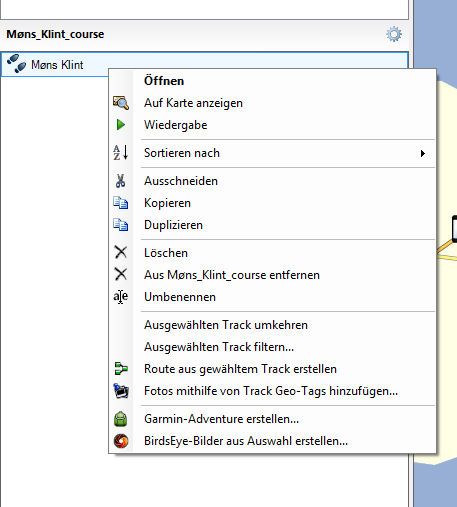Click the footprints icon of the Møns Klint track
Image resolution: width=457 pixels, height=507 pixels.
click(16, 63)
